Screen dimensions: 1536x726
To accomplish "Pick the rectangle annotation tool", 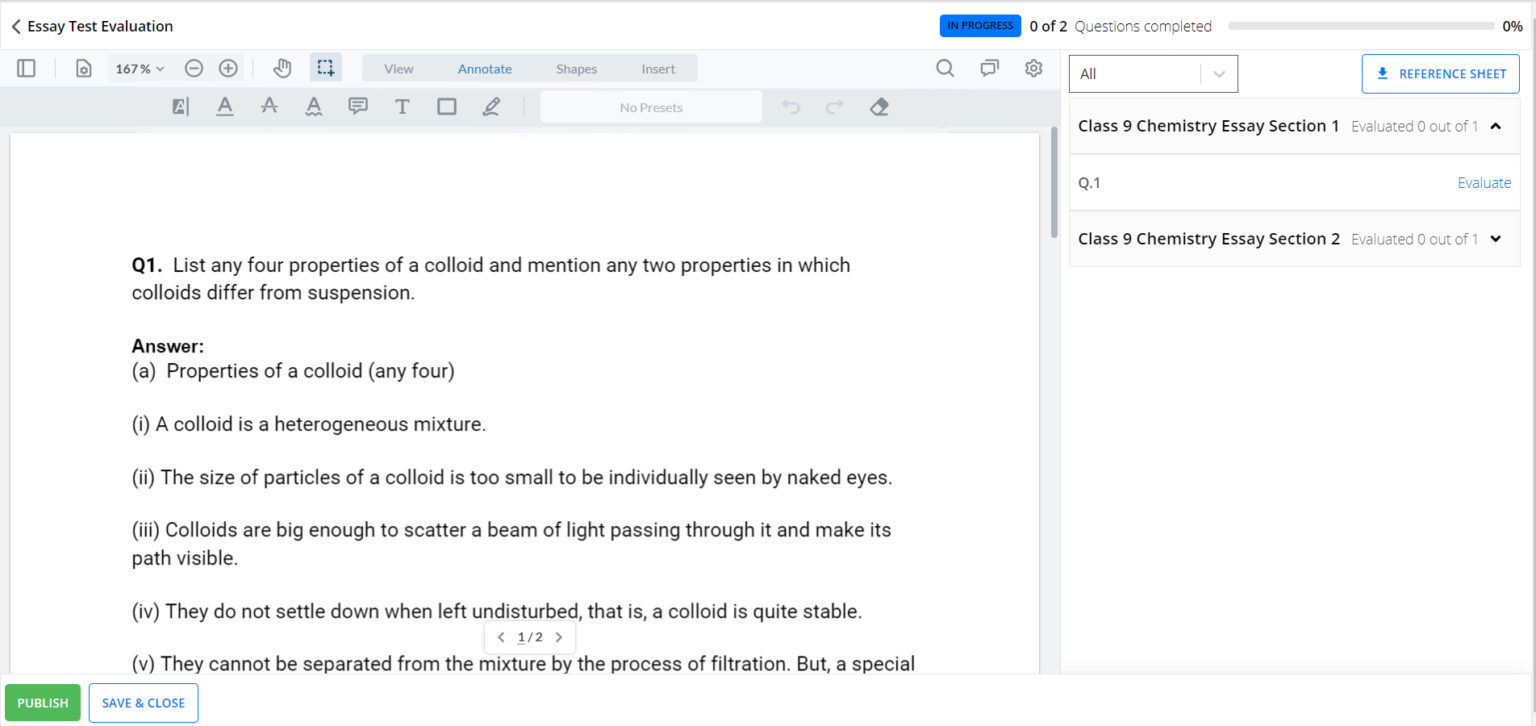I will (x=446, y=106).
